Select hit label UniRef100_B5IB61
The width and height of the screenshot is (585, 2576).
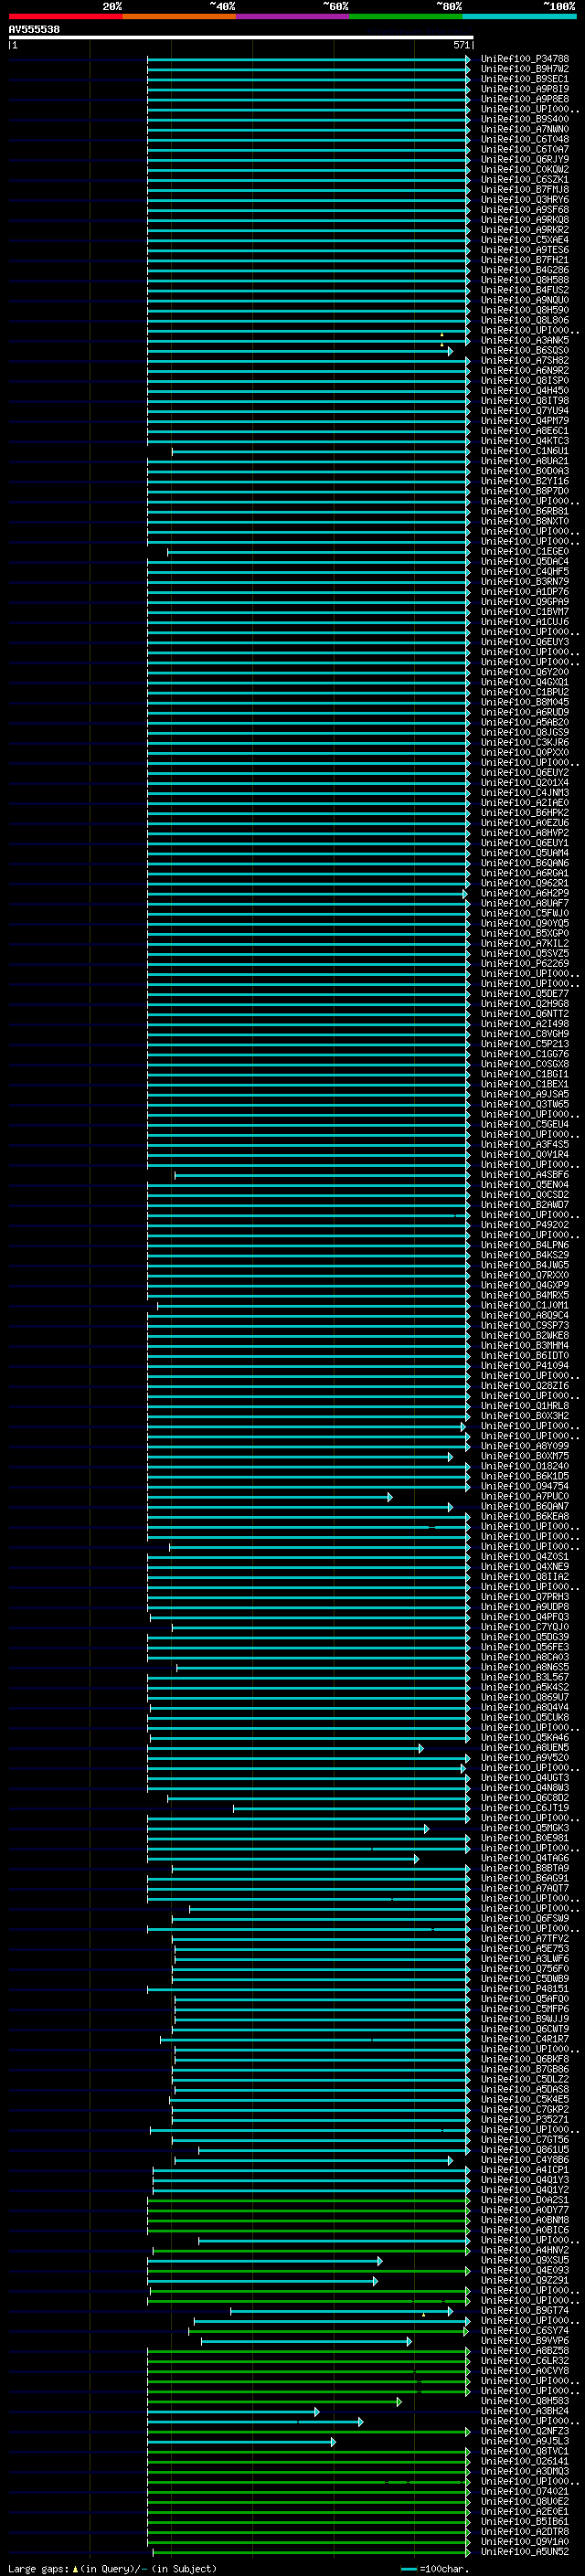524,2522
